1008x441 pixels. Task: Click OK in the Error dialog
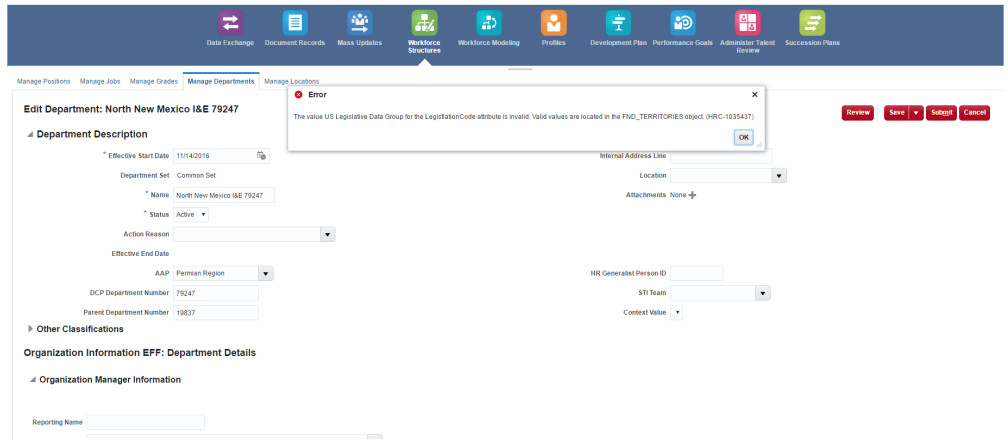click(743, 137)
